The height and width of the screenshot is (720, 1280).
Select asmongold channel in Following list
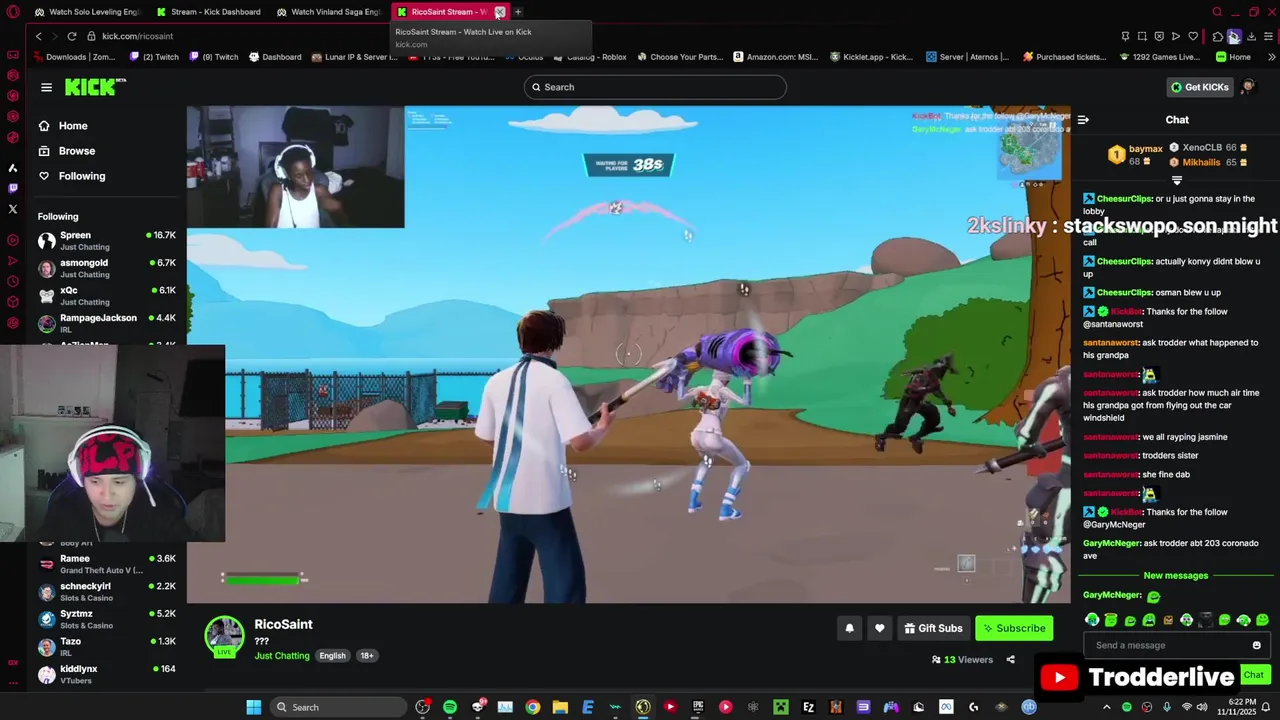(x=107, y=268)
